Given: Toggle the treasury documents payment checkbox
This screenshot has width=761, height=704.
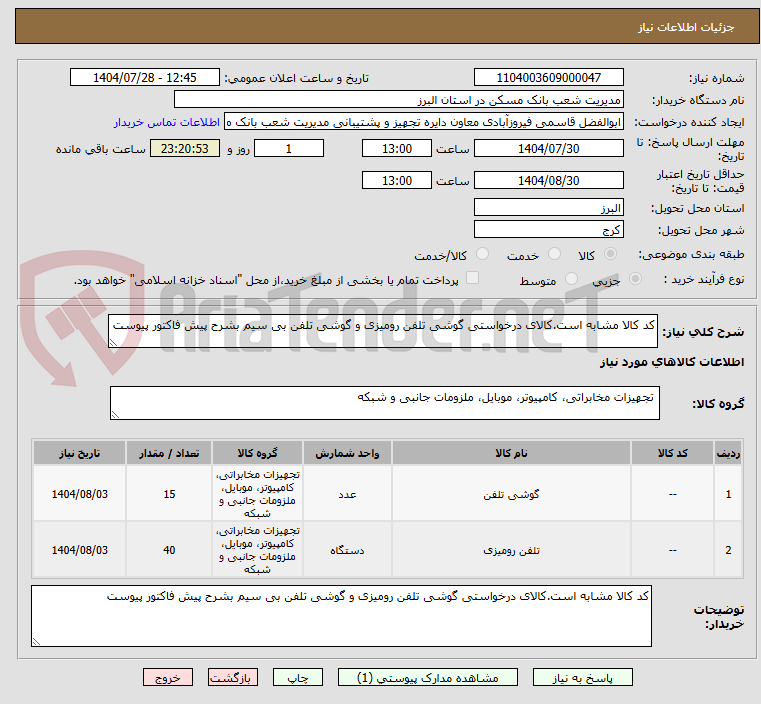Looking at the screenshot, I should tap(474, 279).
